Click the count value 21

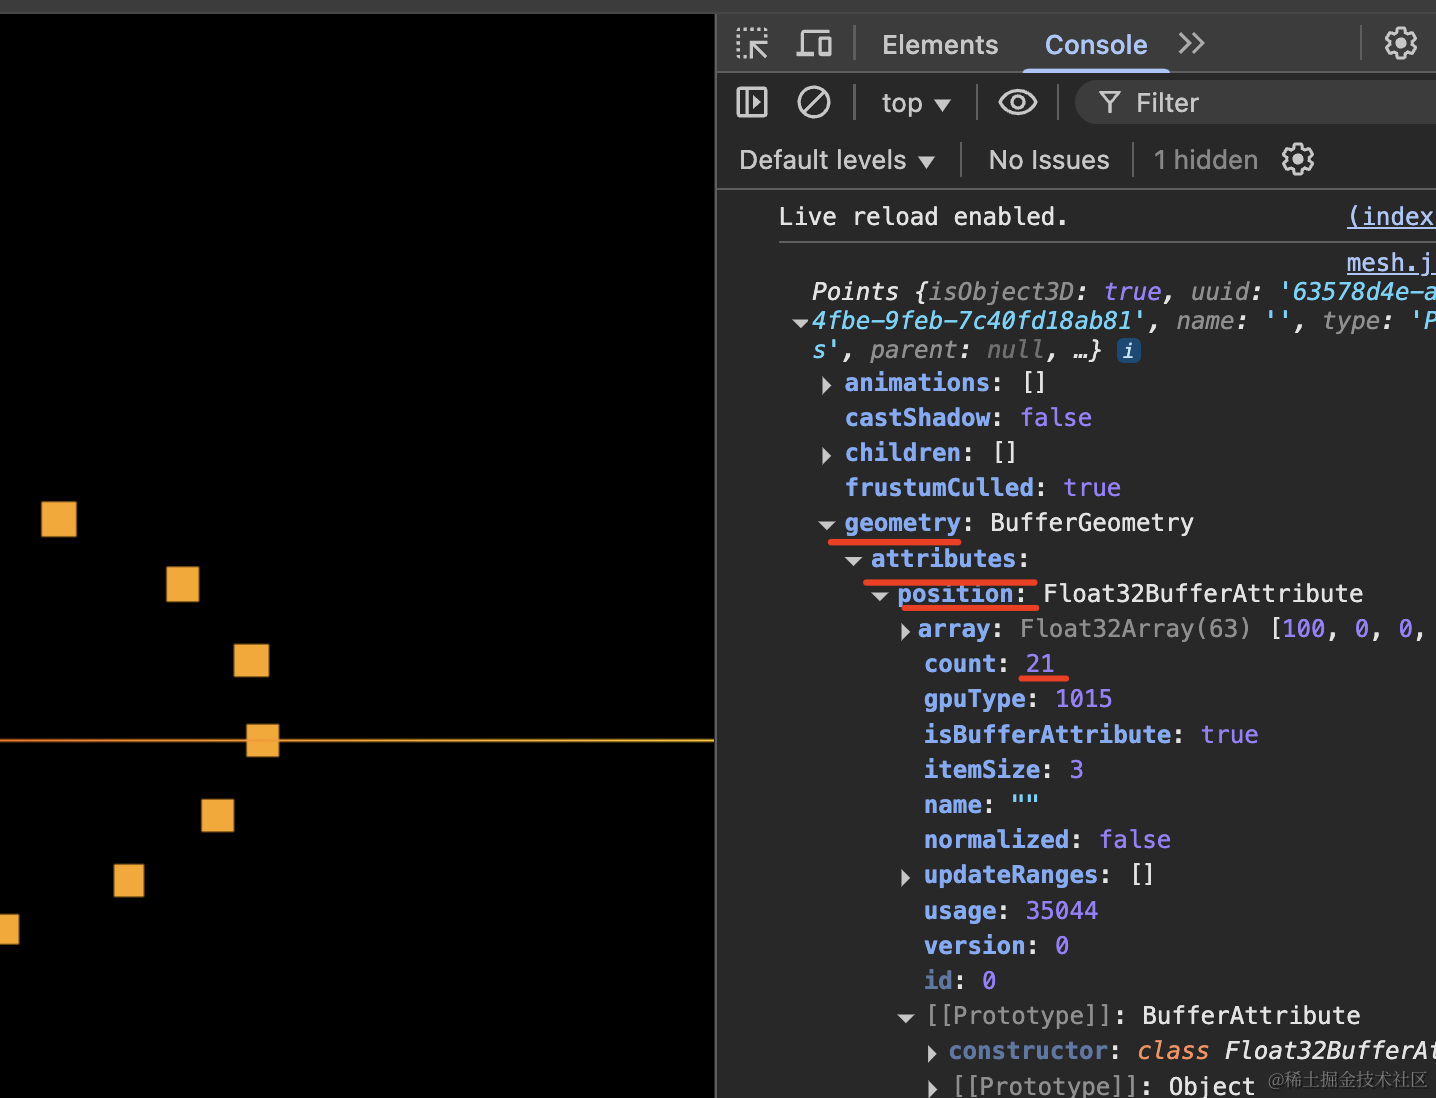(1040, 663)
